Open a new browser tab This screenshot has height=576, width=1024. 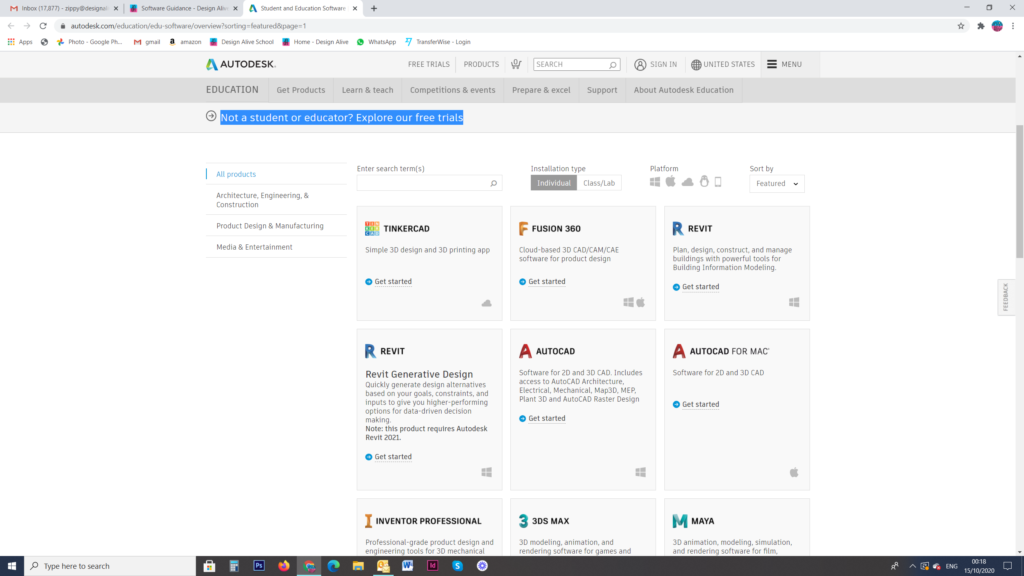coord(374,8)
